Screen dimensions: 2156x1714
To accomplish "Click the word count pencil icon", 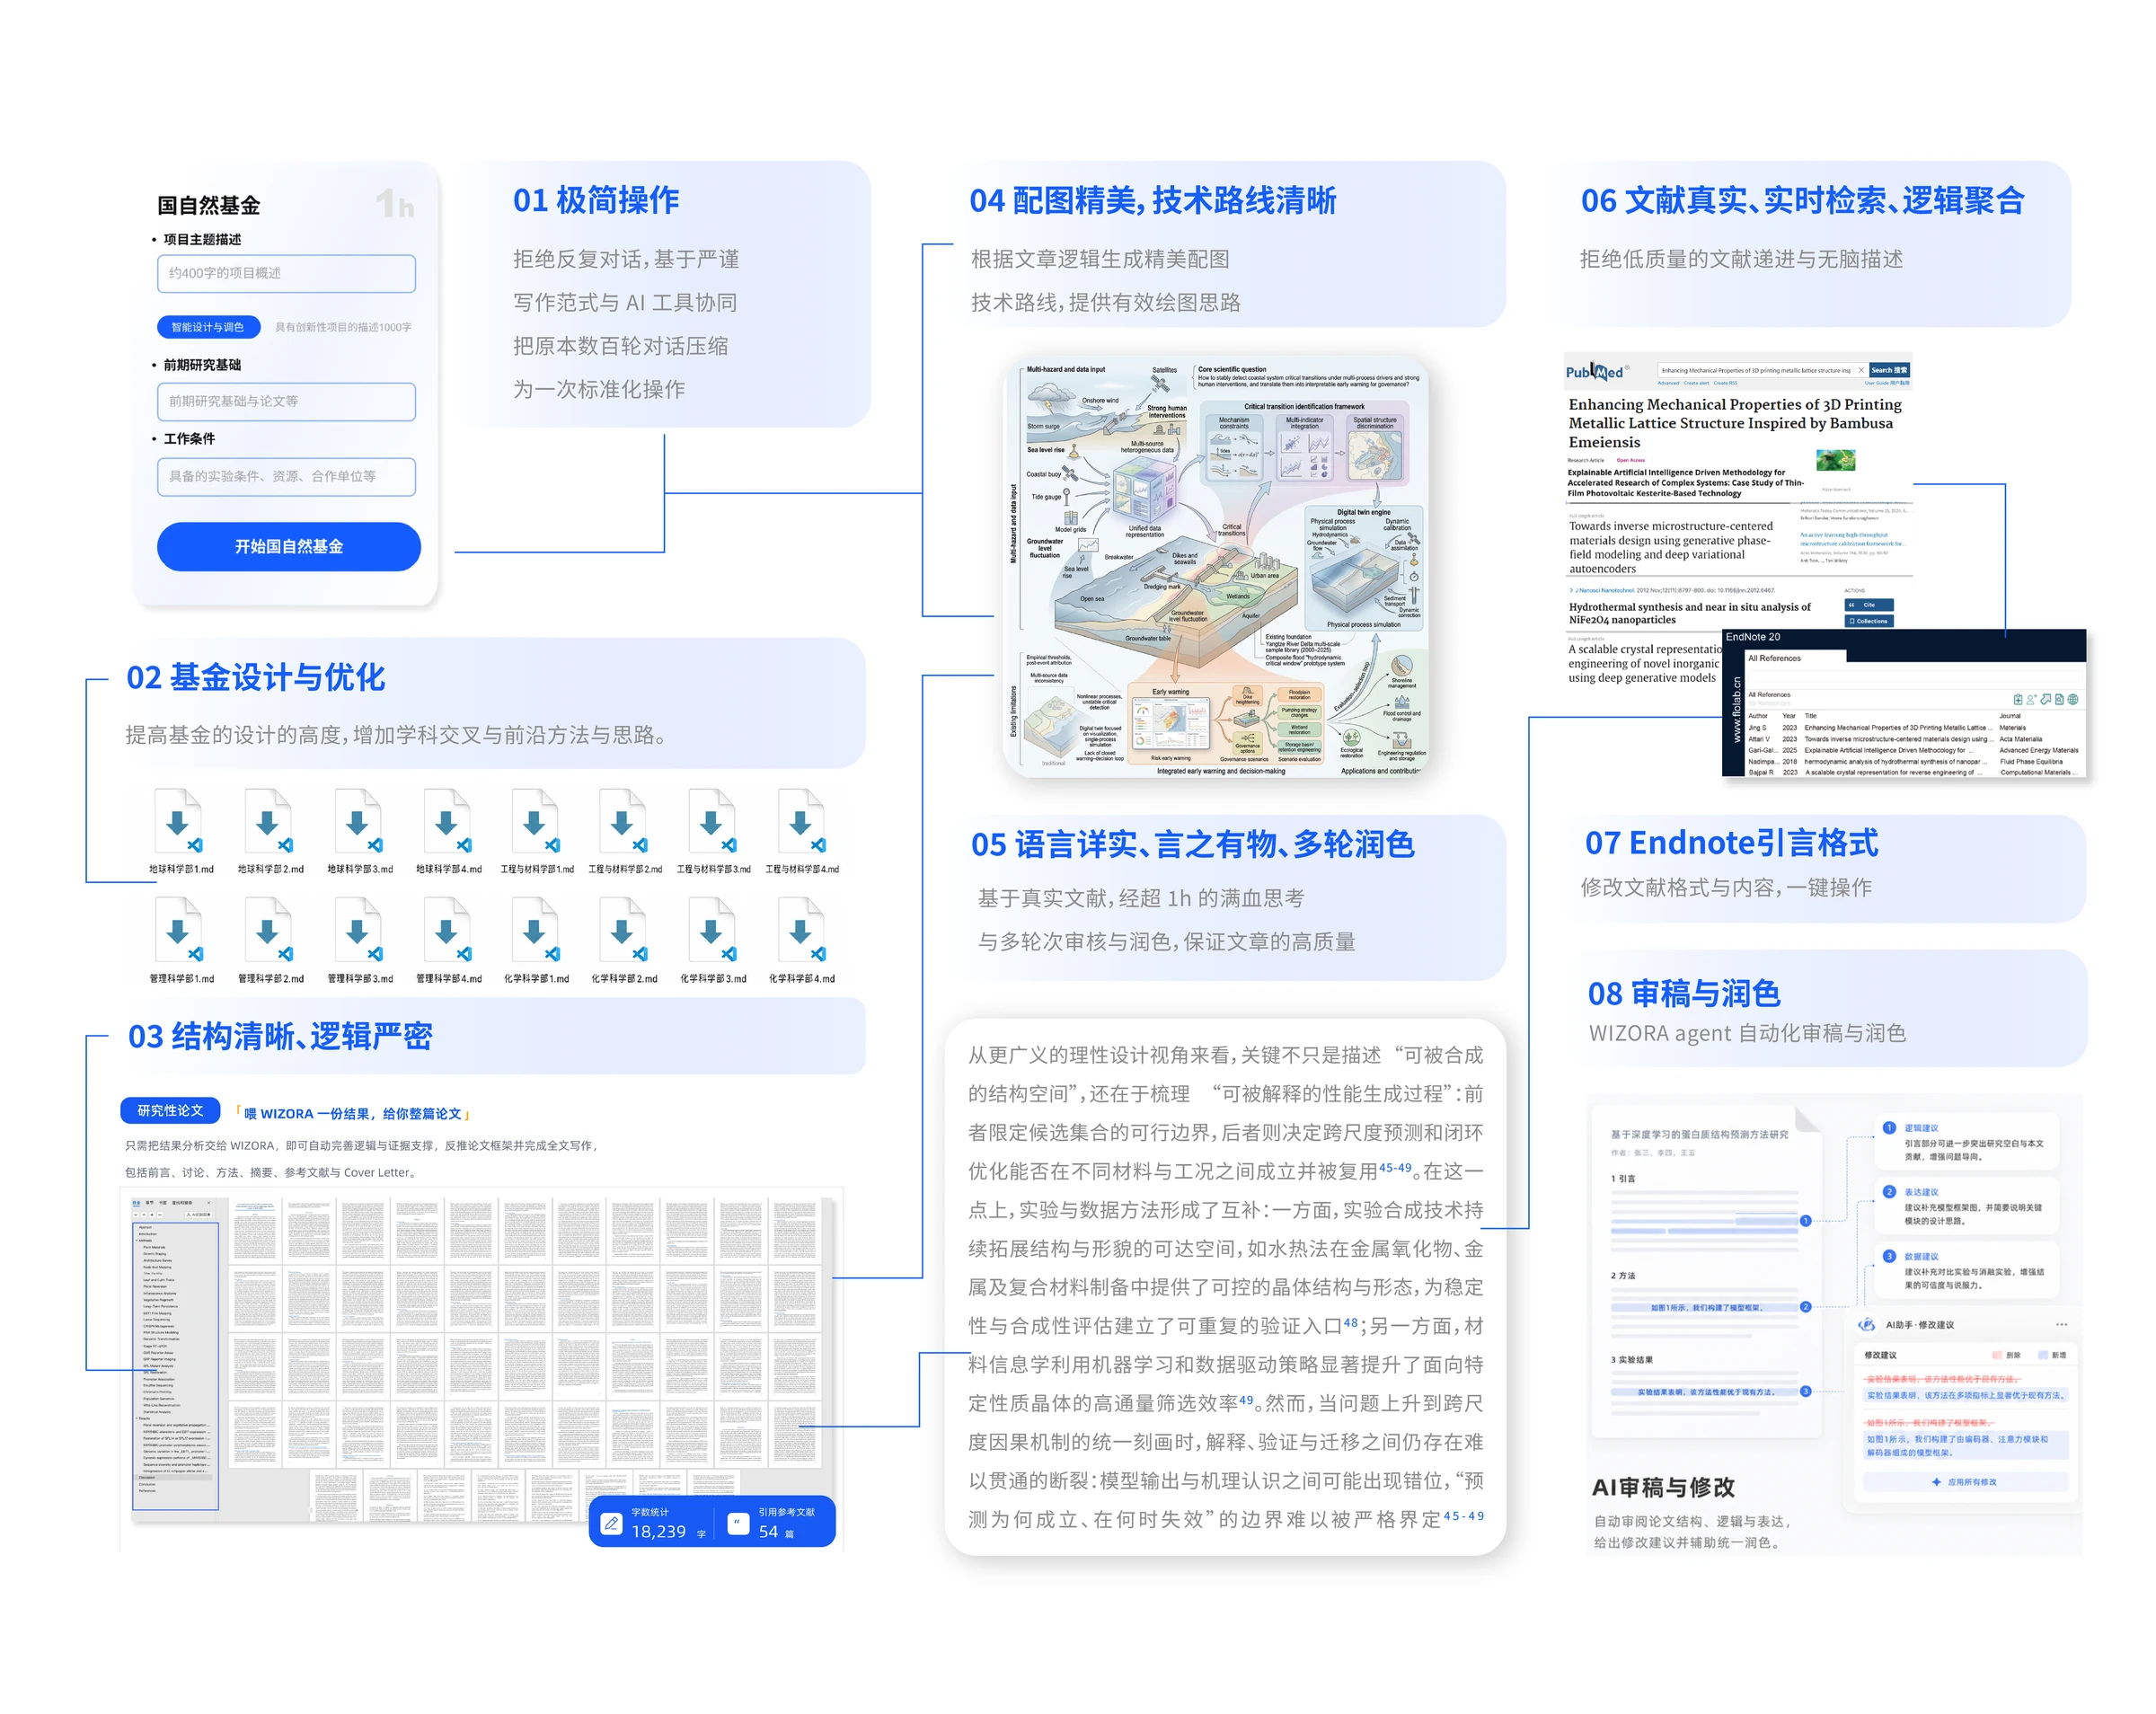I will [x=611, y=1524].
